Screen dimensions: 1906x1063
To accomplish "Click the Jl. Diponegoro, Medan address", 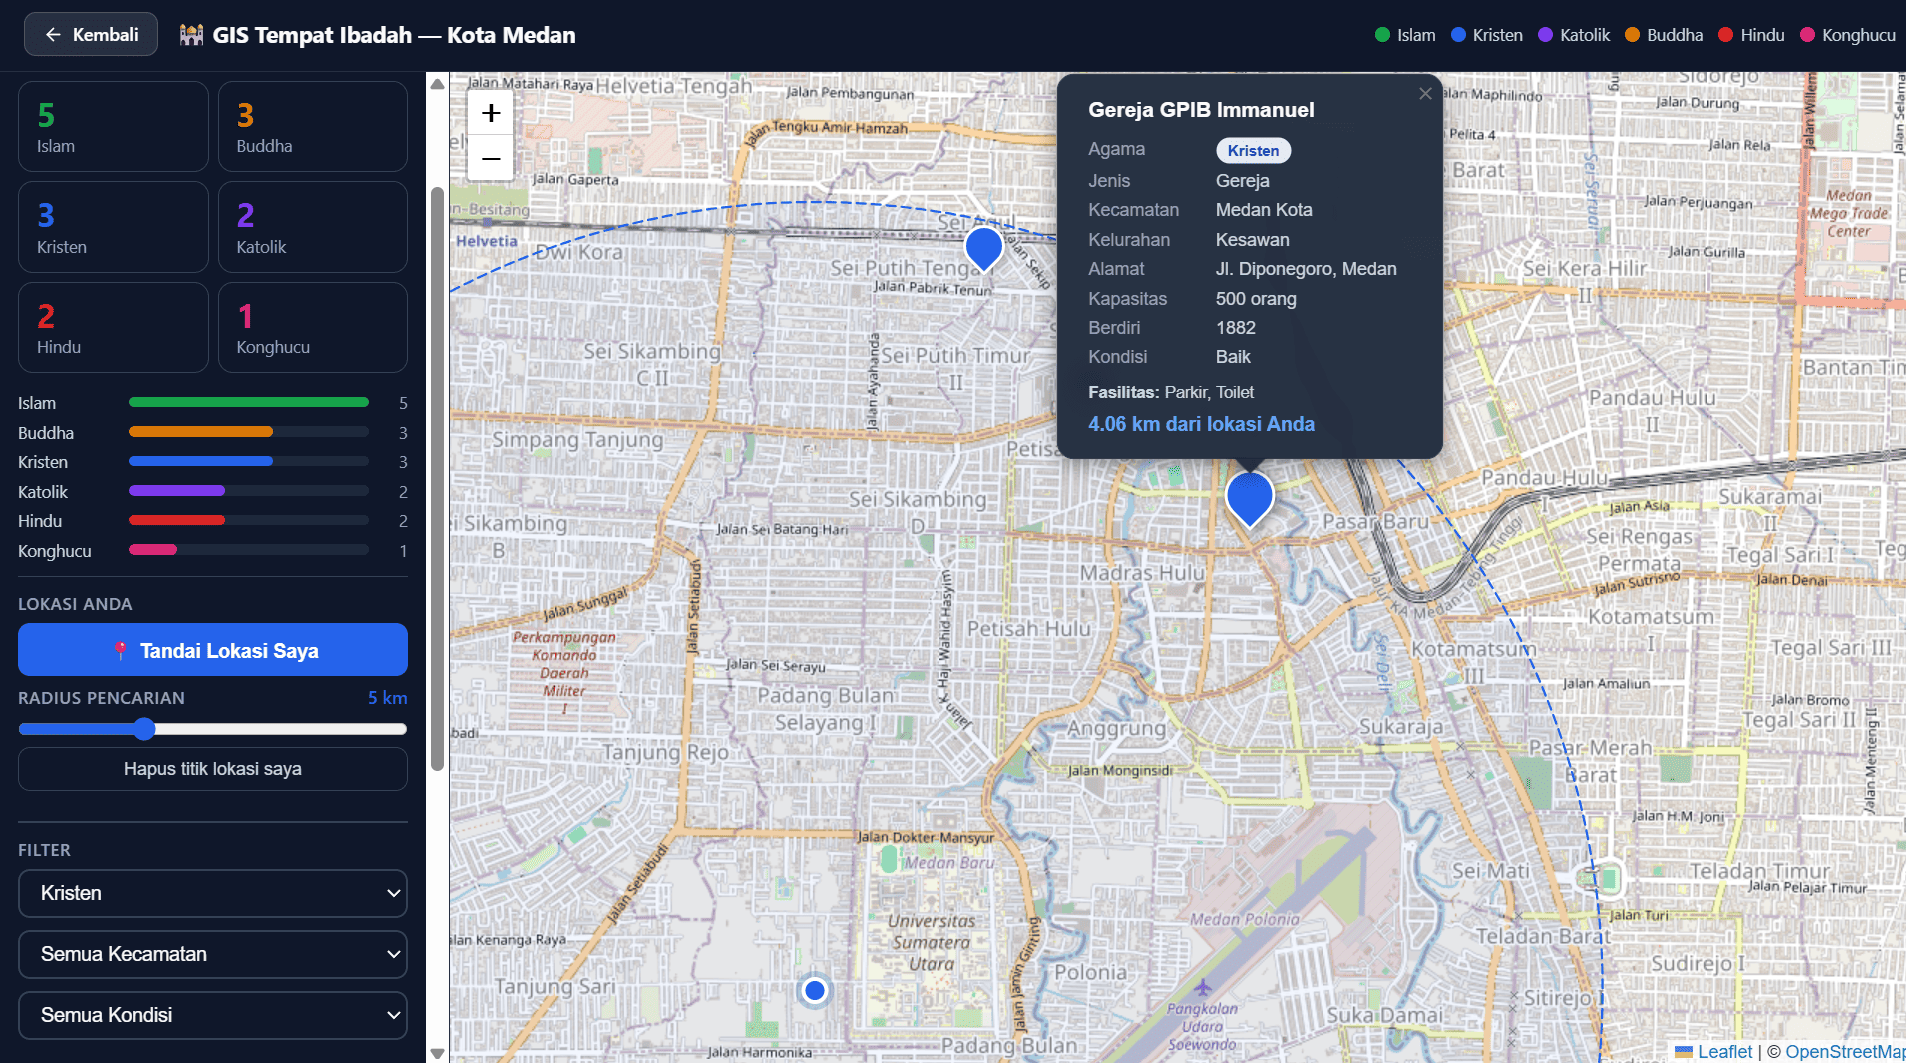I will point(1306,269).
